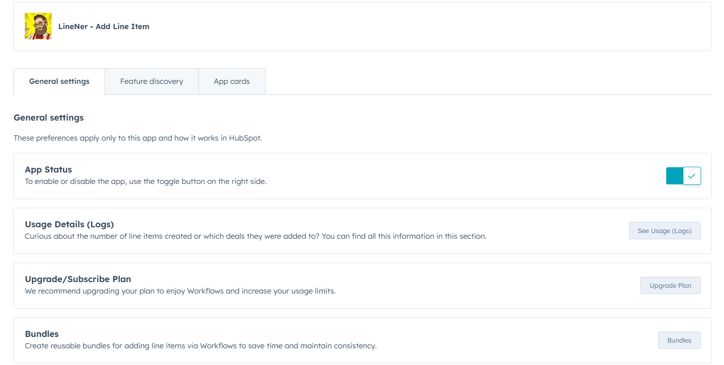The width and height of the screenshot is (724, 365).
Task: Click the 'Curious about the number of line items' text
Action: (x=255, y=236)
